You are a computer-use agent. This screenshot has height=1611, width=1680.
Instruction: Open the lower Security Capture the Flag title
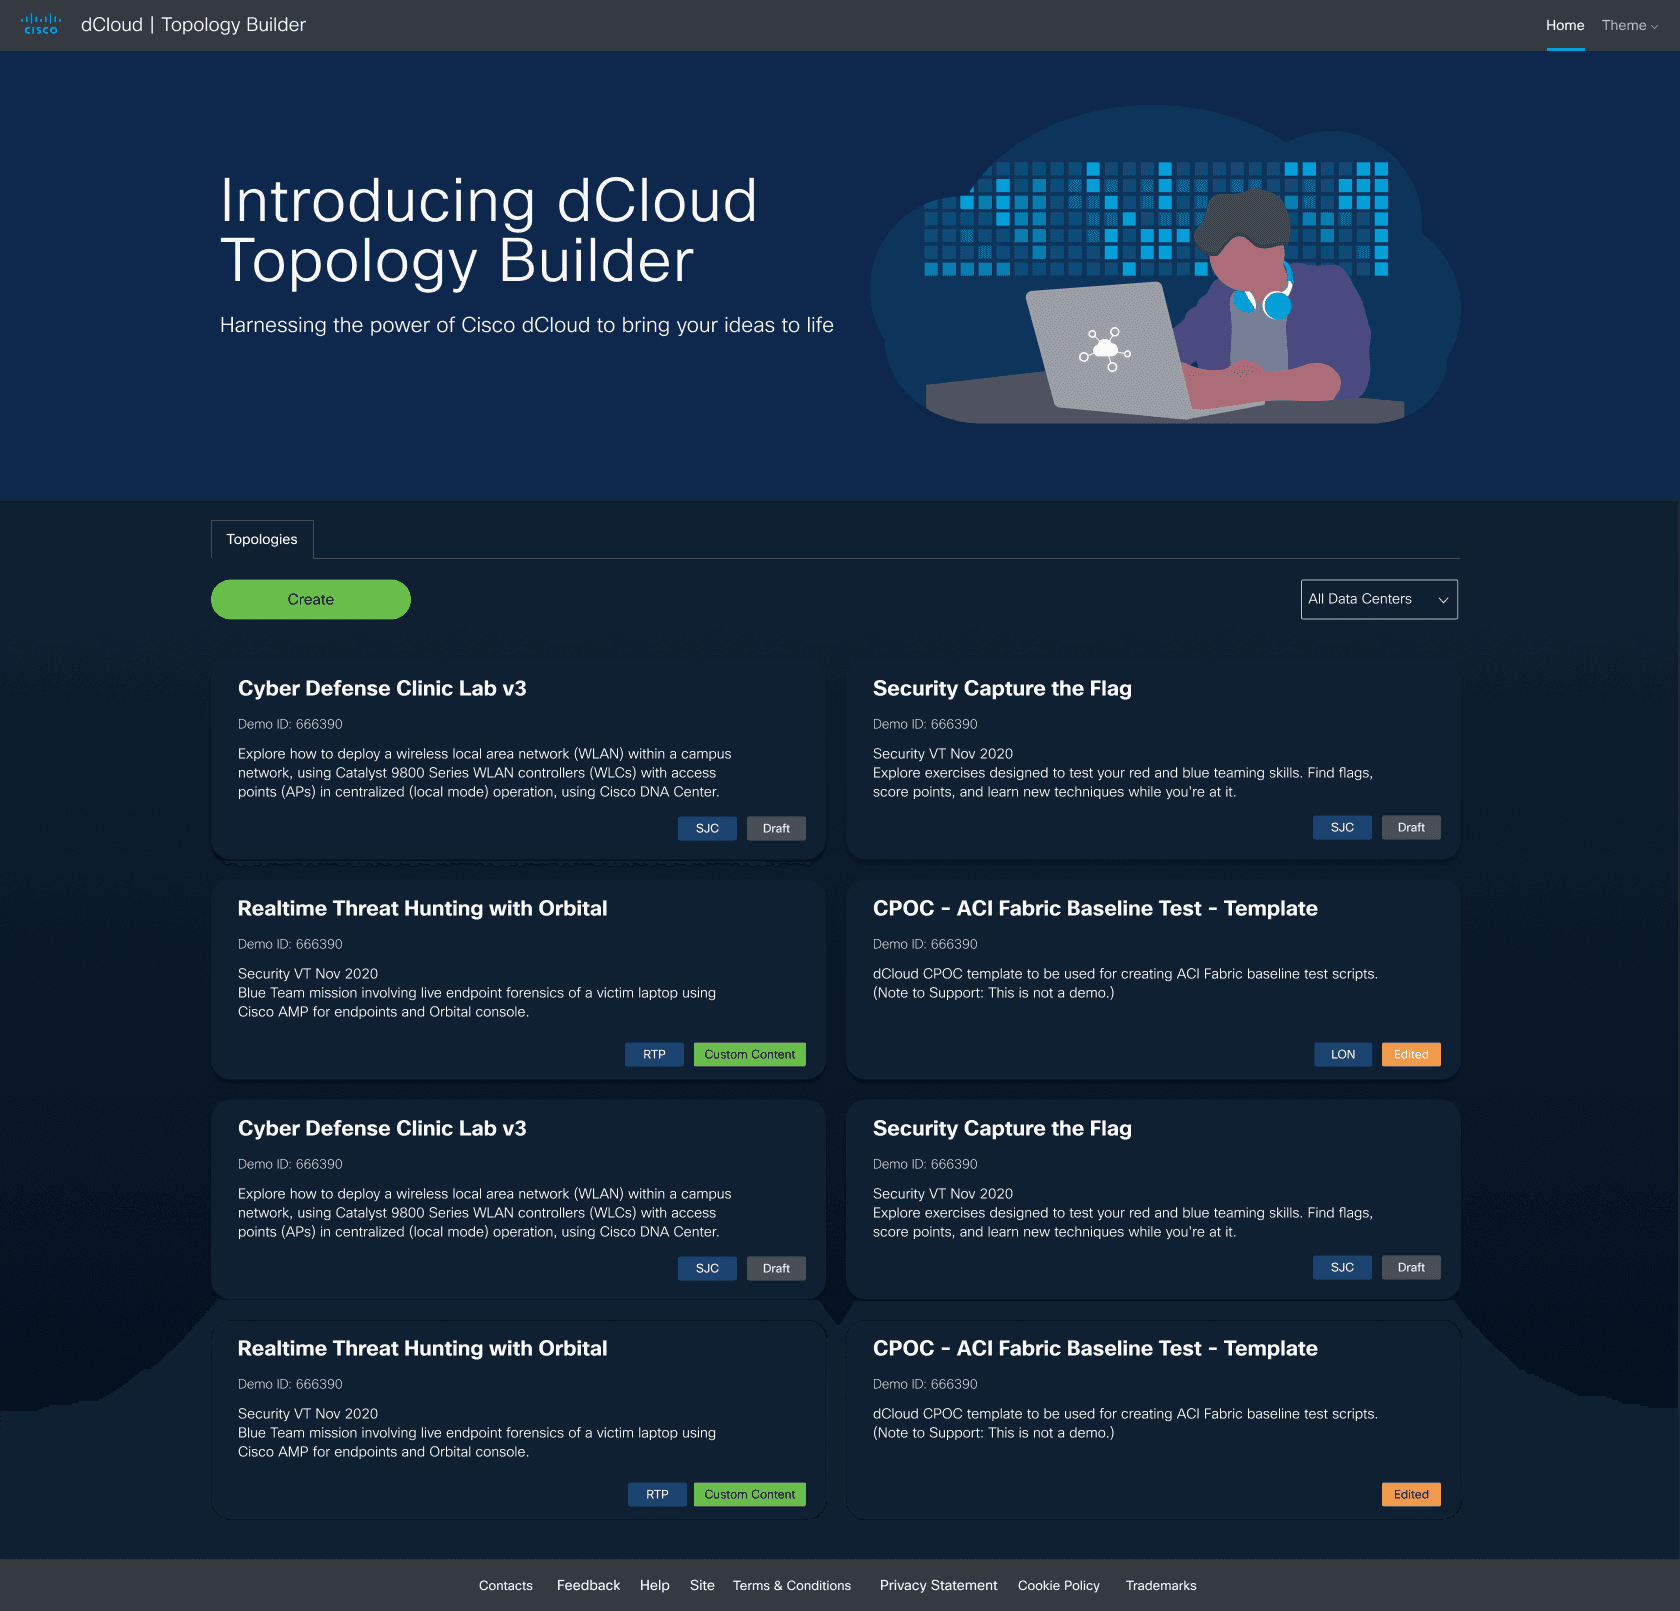coord(1002,1128)
